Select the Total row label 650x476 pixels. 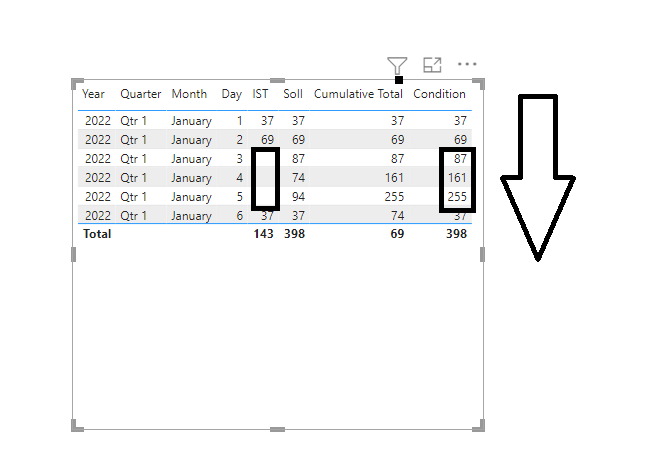(97, 234)
